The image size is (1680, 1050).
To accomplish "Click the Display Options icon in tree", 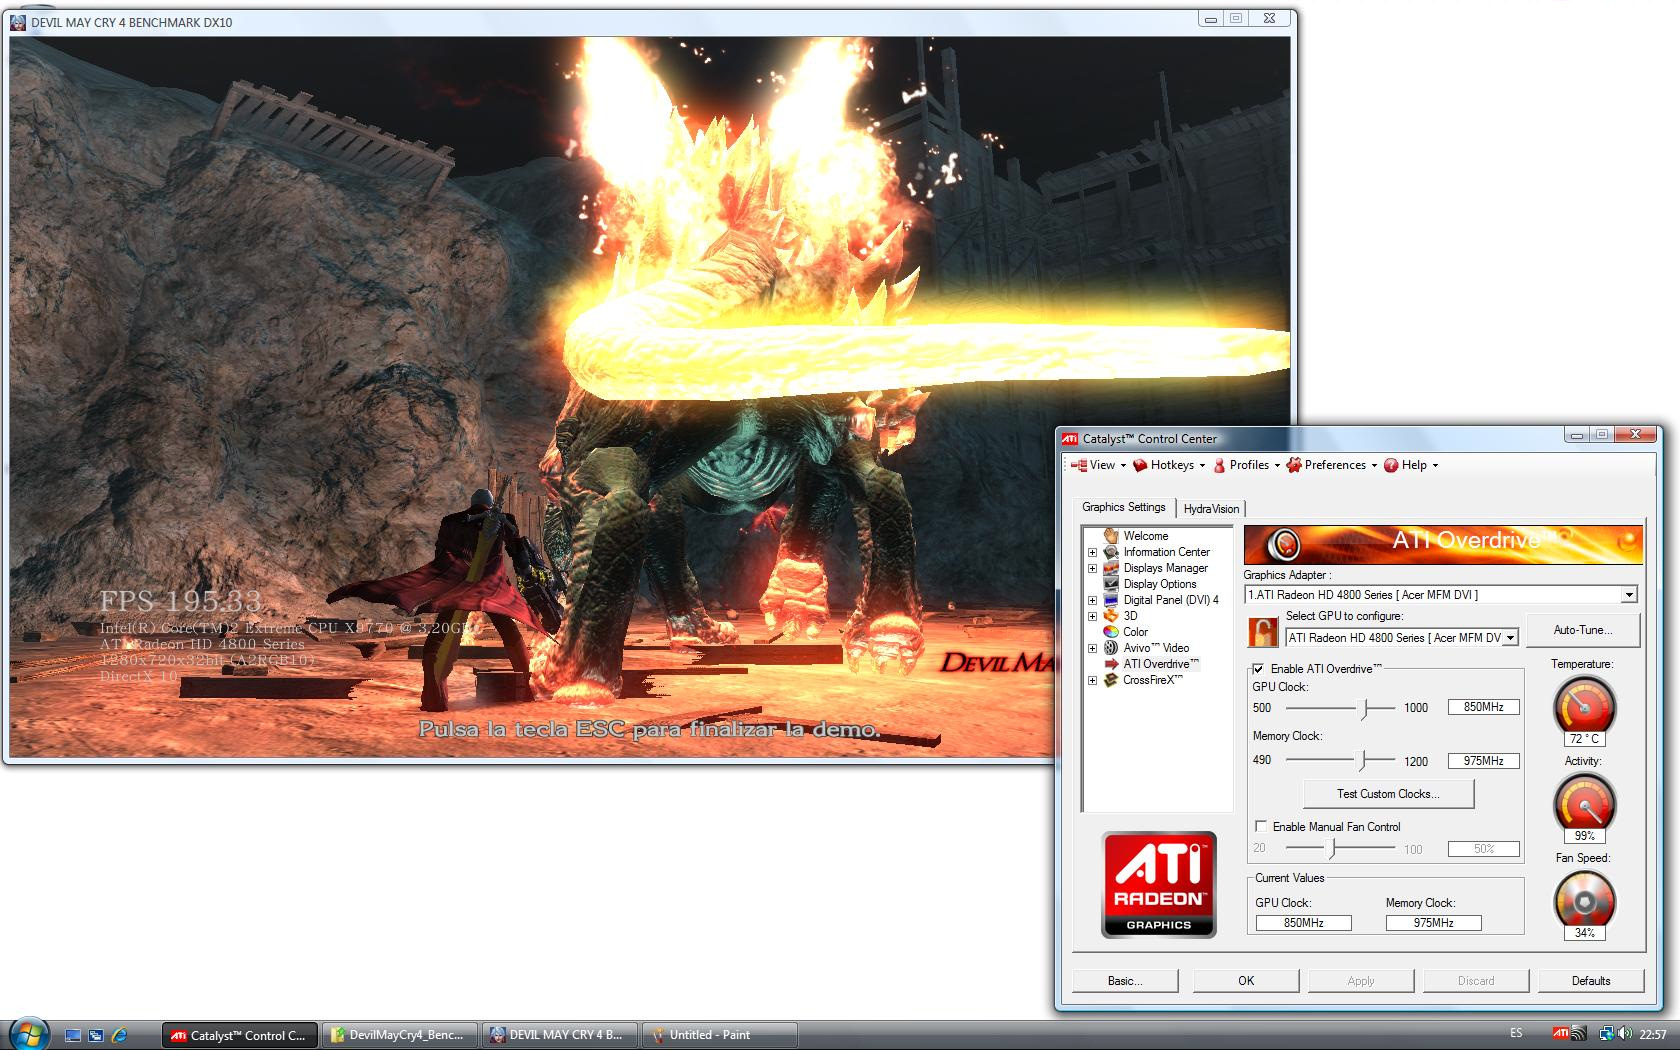I will pos(1110,584).
